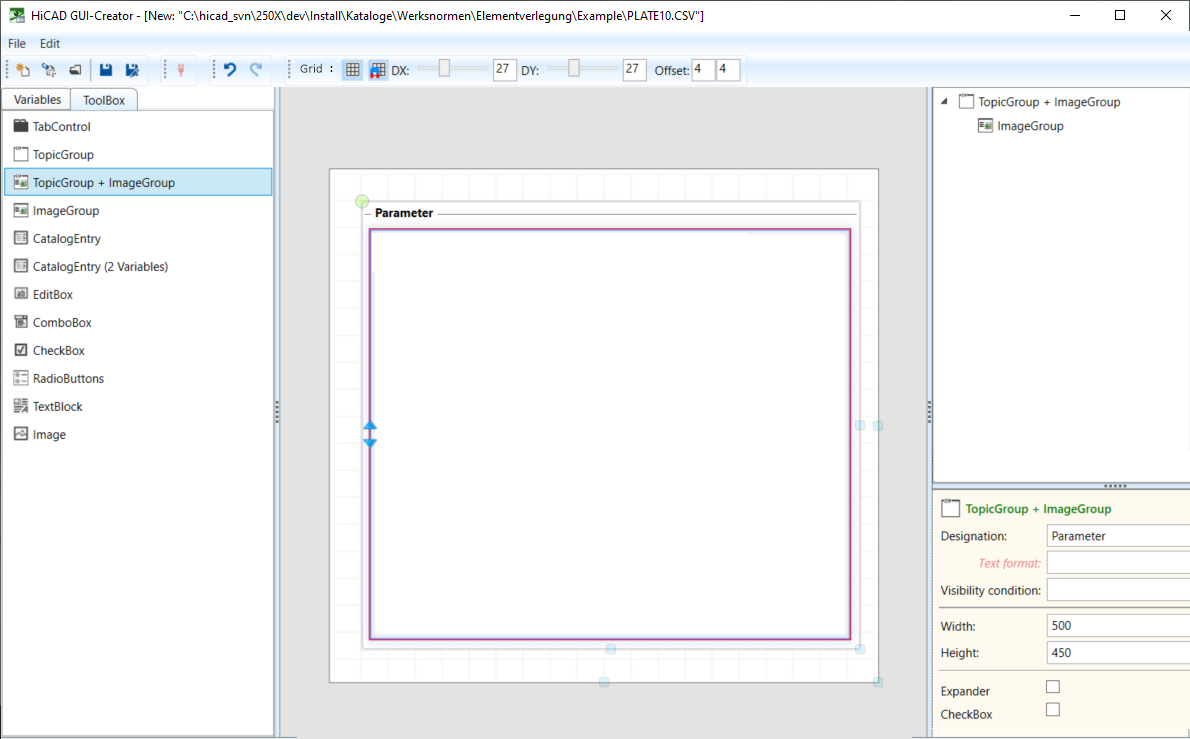The height and width of the screenshot is (739, 1190).
Task: Adjust the DX grid slider
Action: pos(444,68)
